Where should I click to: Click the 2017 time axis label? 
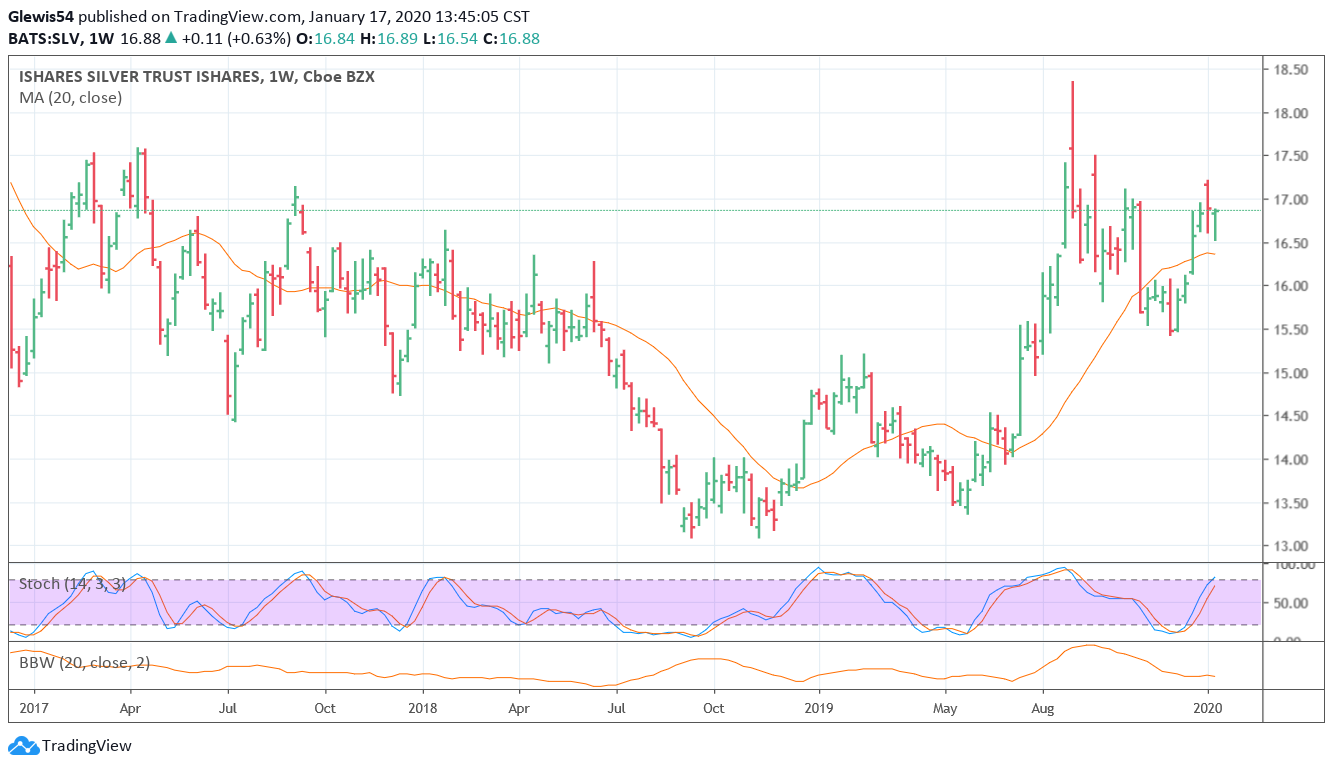pyautogui.click(x=34, y=709)
